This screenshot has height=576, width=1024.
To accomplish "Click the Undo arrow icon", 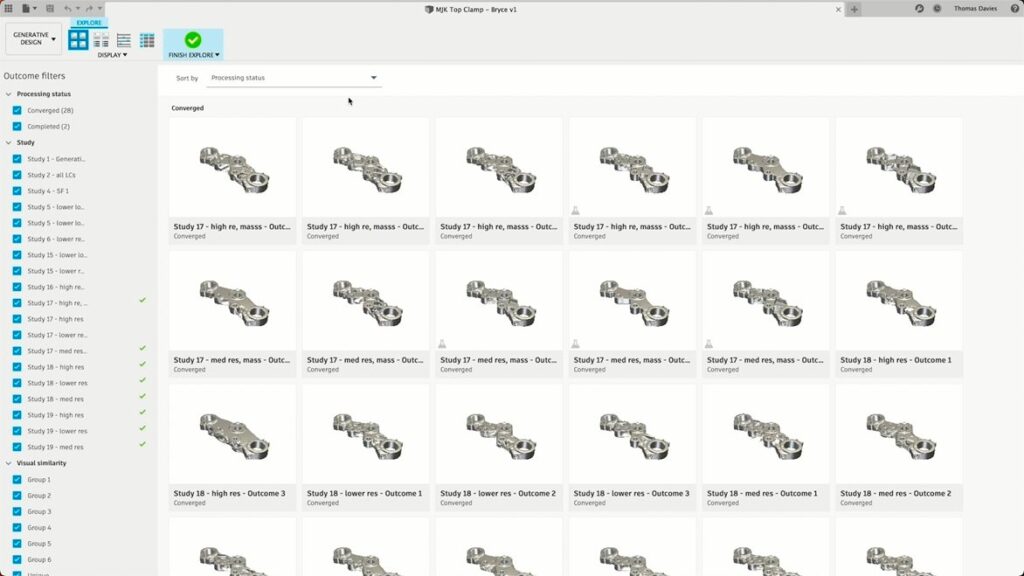I will coord(68,8).
